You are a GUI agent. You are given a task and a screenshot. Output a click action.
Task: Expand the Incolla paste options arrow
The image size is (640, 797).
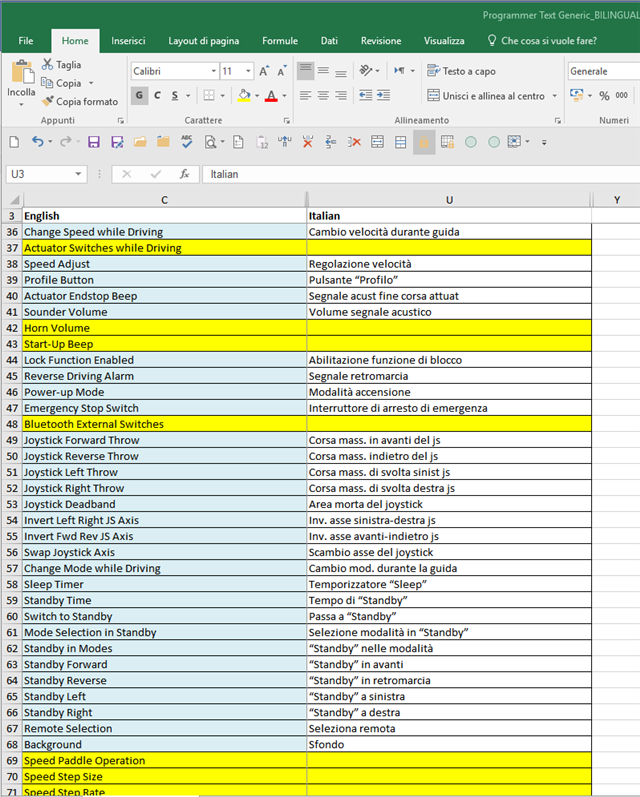21,105
